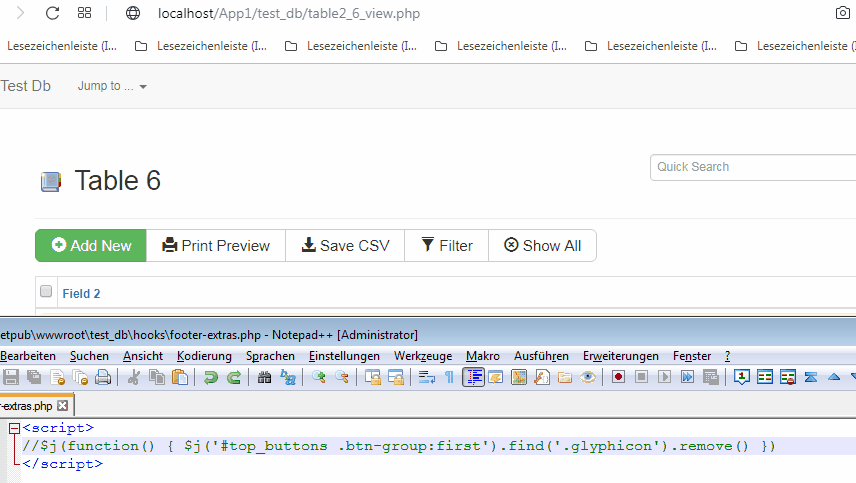Open Folder as Workspace icon

[565, 377]
